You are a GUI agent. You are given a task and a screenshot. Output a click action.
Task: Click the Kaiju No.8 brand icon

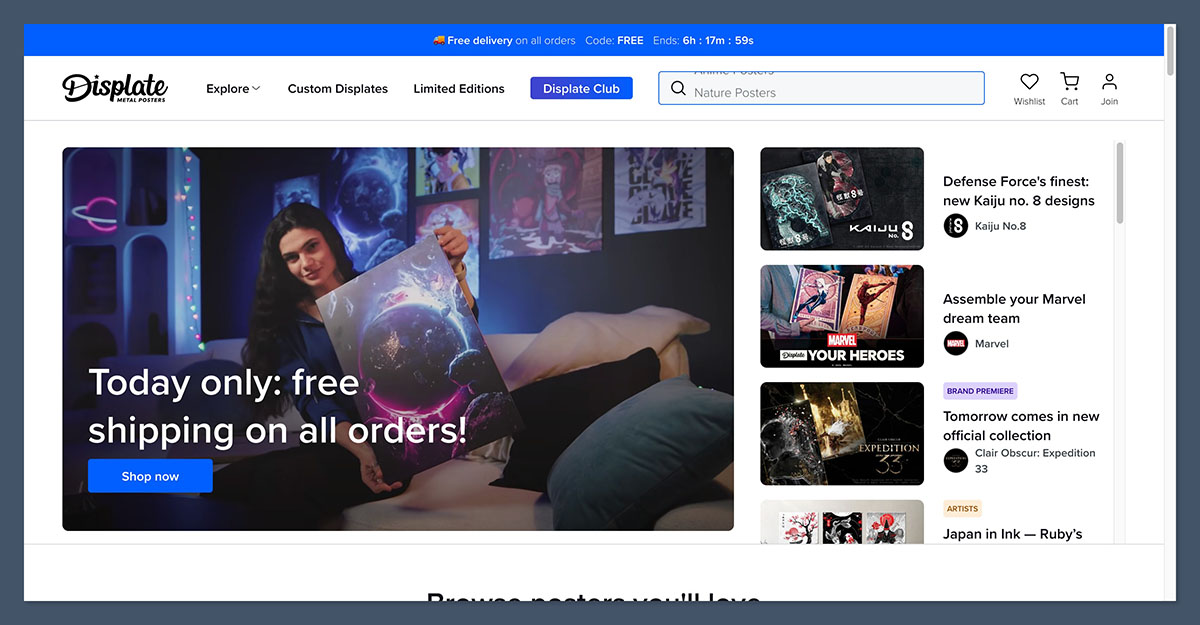pos(955,226)
